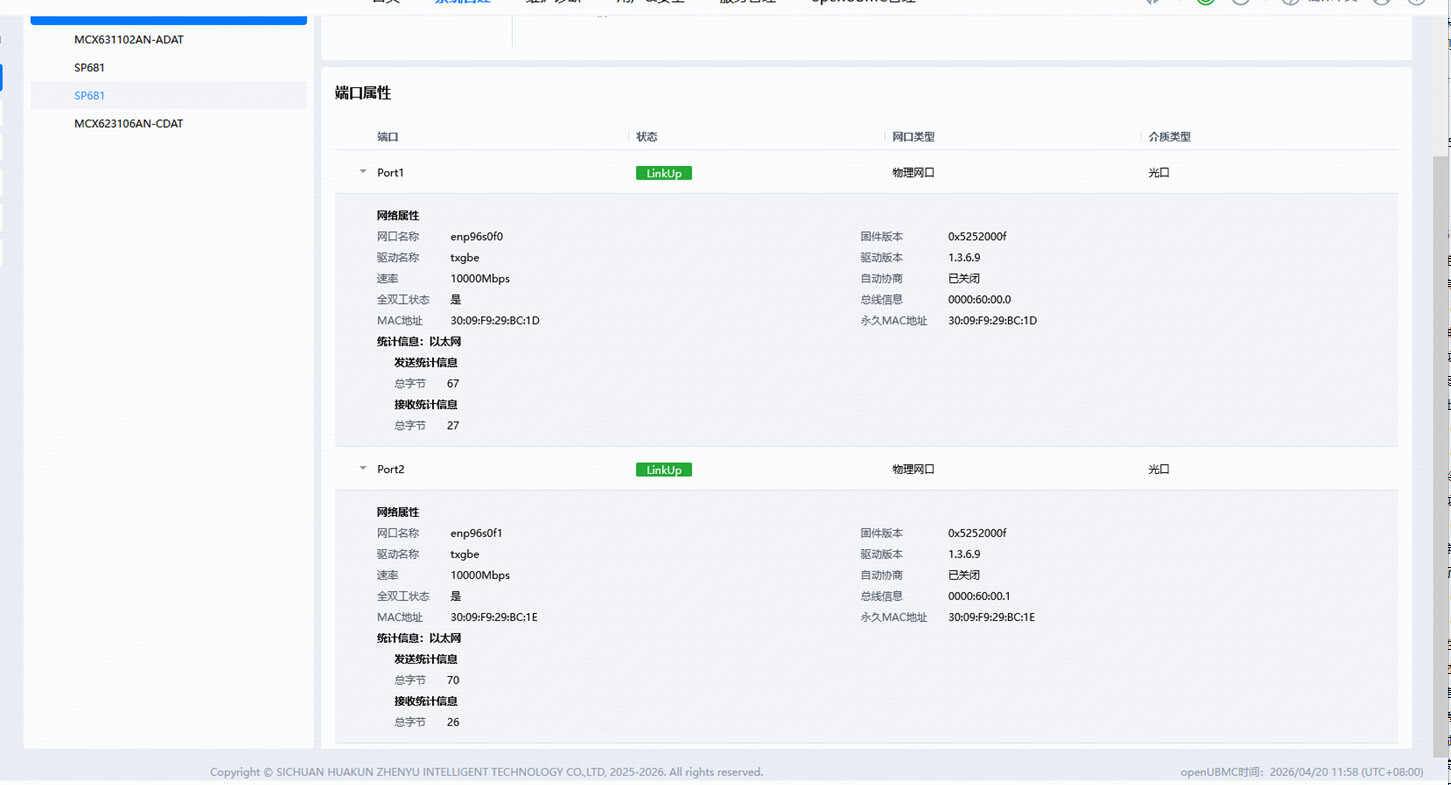Select the MCX631102AN-ADAT network adapter
1451x785 pixels.
(x=129, y=40)
